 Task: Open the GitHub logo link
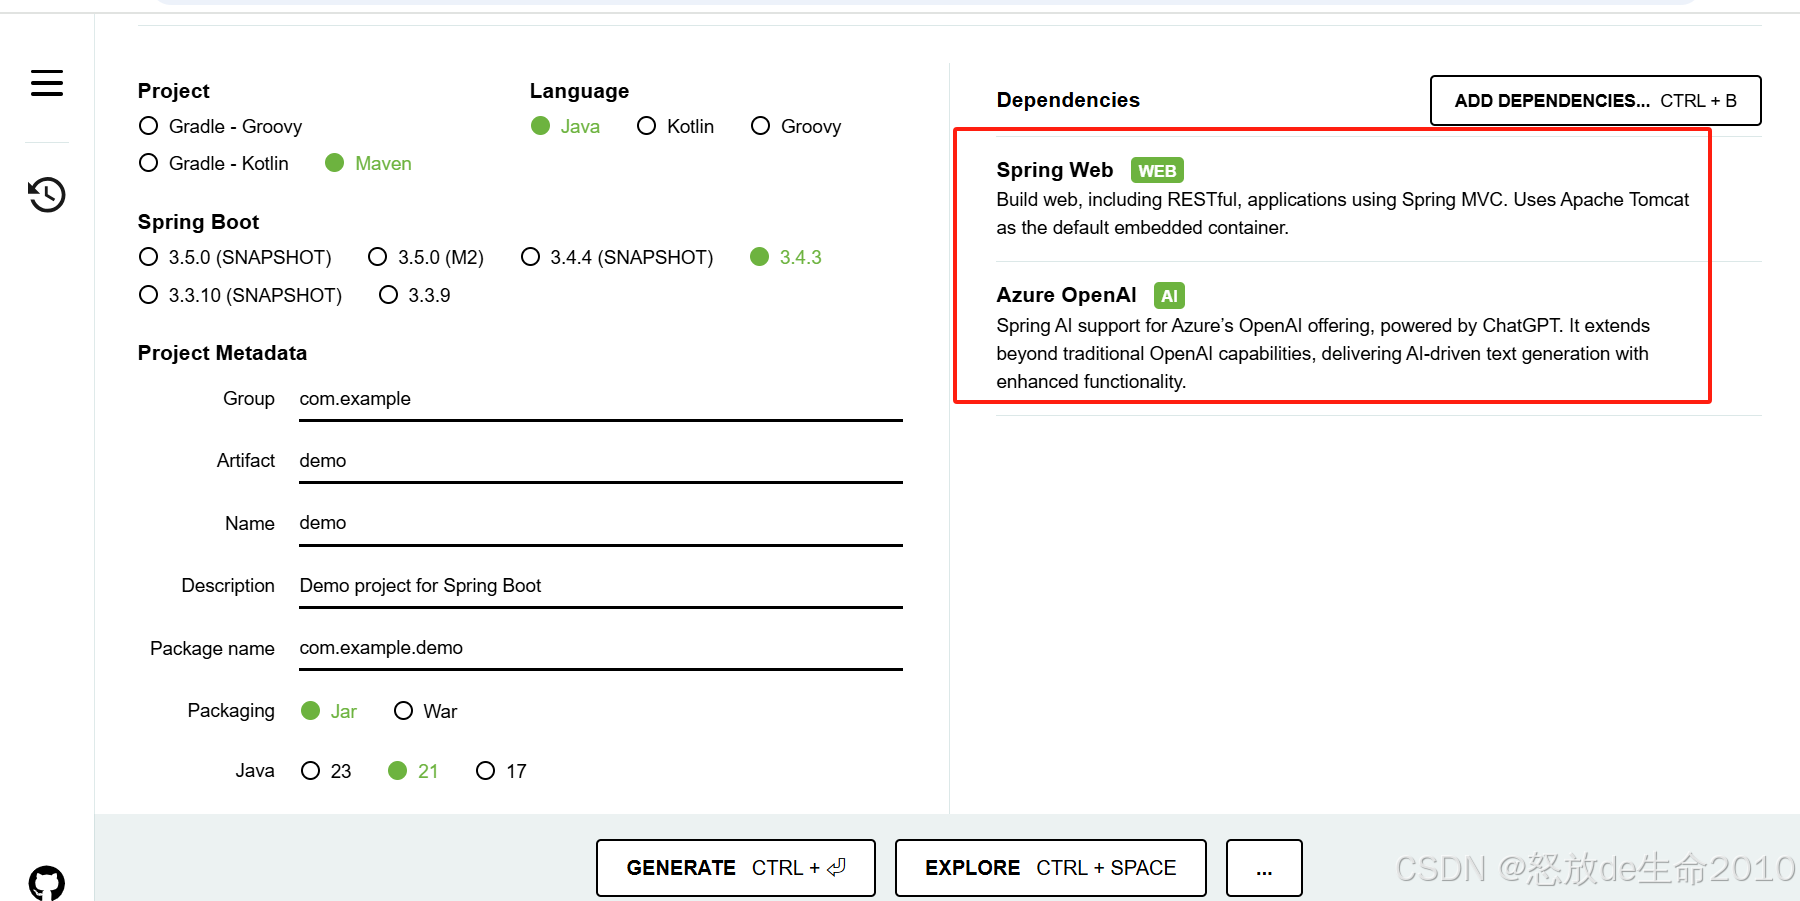tap(47, 883)
